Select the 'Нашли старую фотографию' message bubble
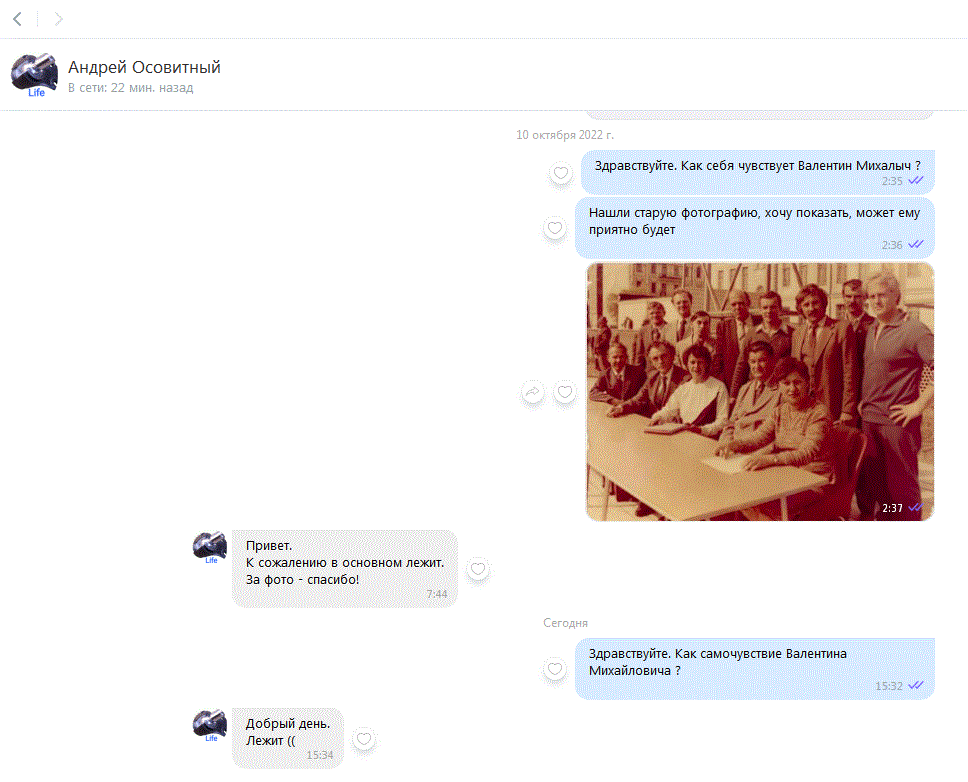The height and width of the screenshot is (782, 968). point(754,222)
